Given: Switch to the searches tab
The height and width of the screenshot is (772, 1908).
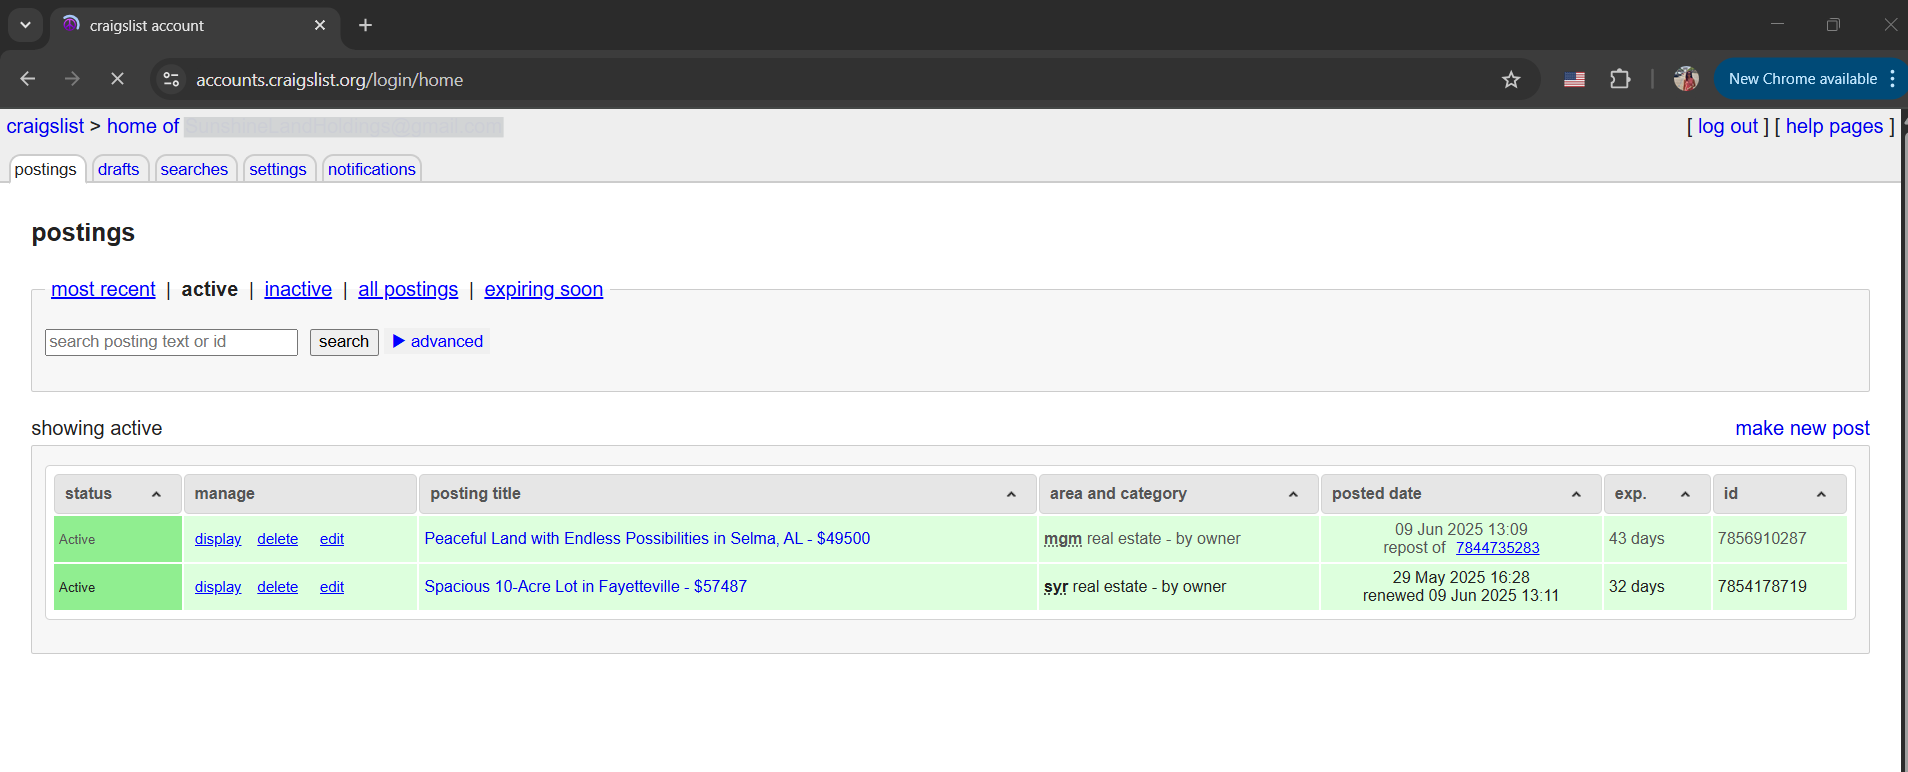Looking at the screenshot, I should coord(194,169).
